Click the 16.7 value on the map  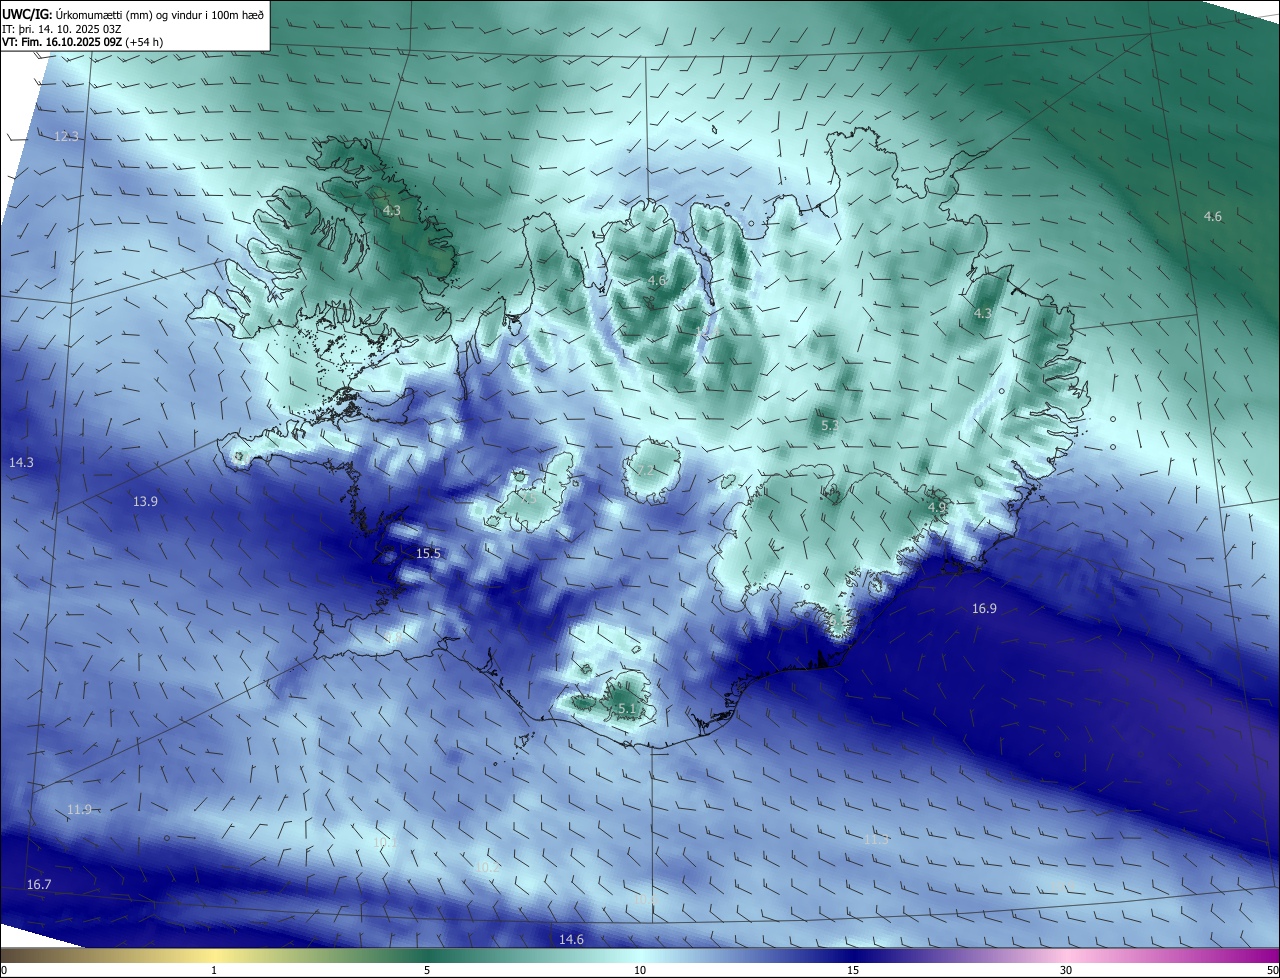(39, 884)
